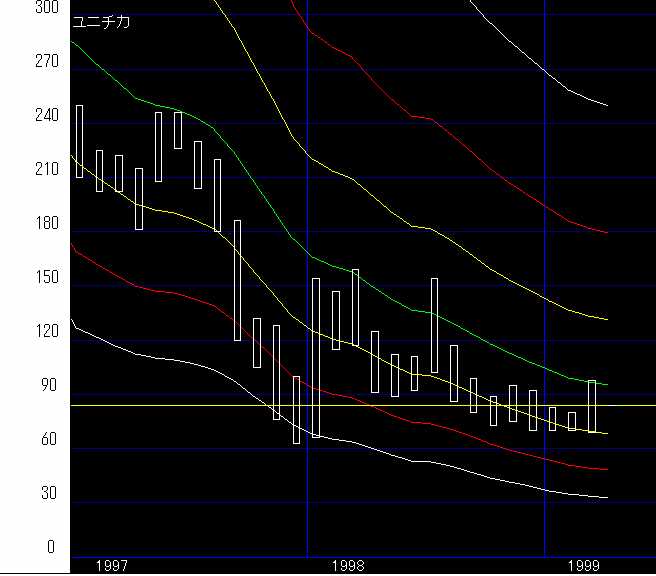Click the tallest candlestick just after the 1998 line
Image resolution: width=656 pixels, height=576 pixels.
click(316, 357)
